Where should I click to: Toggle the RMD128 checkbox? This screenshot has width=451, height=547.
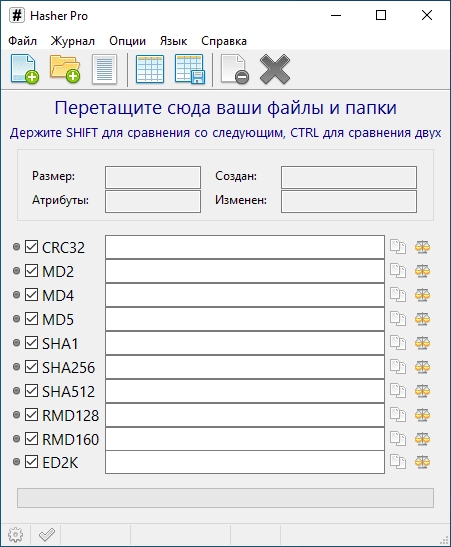click(31, 414)
